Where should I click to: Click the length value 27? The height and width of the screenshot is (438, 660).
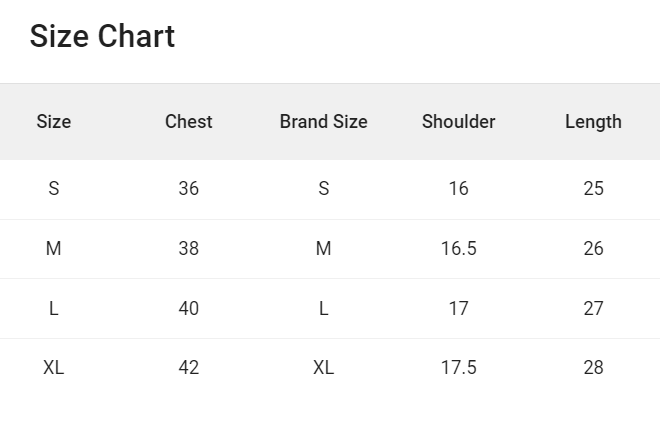593,309
